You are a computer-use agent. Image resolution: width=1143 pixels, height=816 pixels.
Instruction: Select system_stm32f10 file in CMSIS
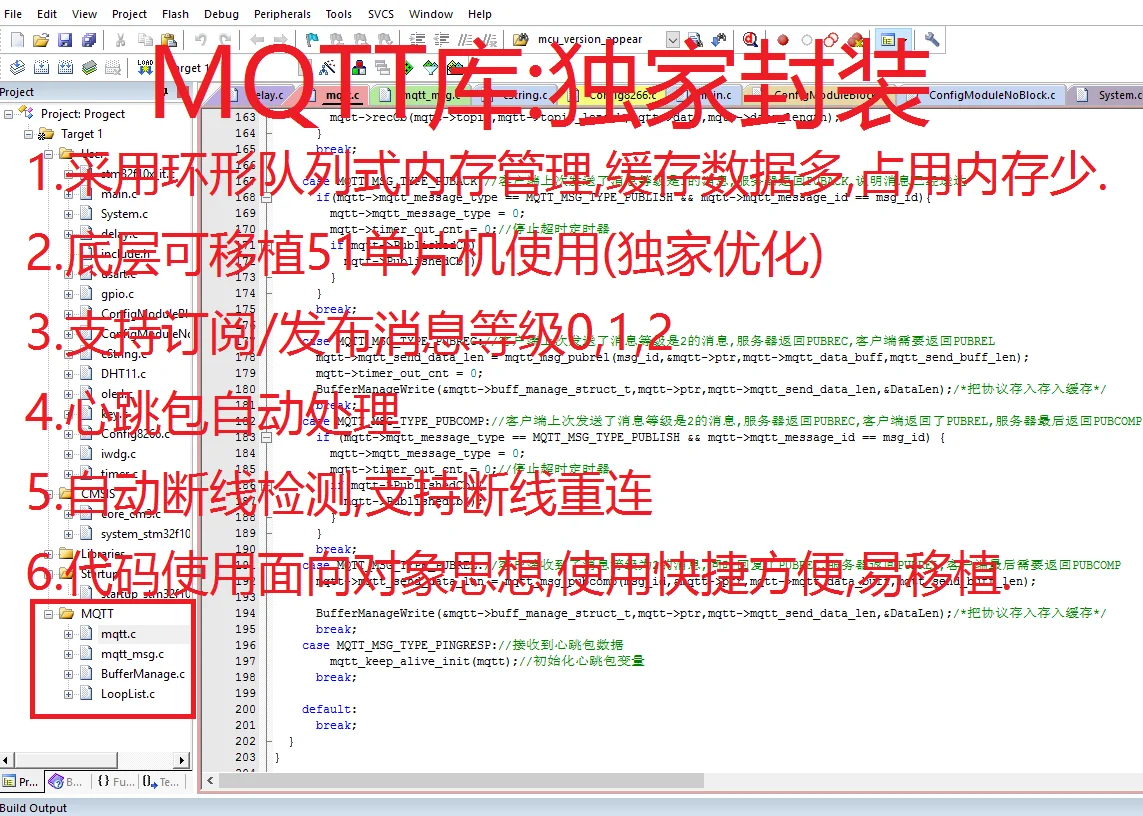click(x=145, y=534)
